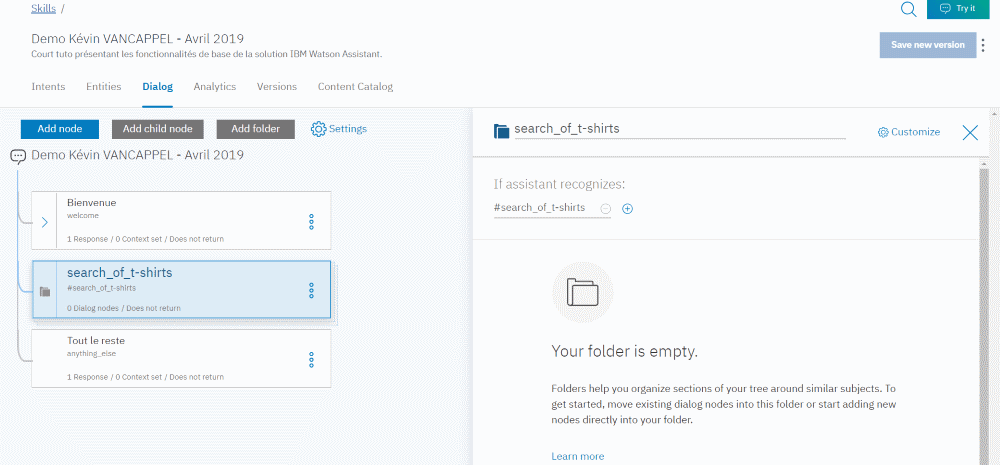Select the Bienvenue dialog node

tap(182, 220)
